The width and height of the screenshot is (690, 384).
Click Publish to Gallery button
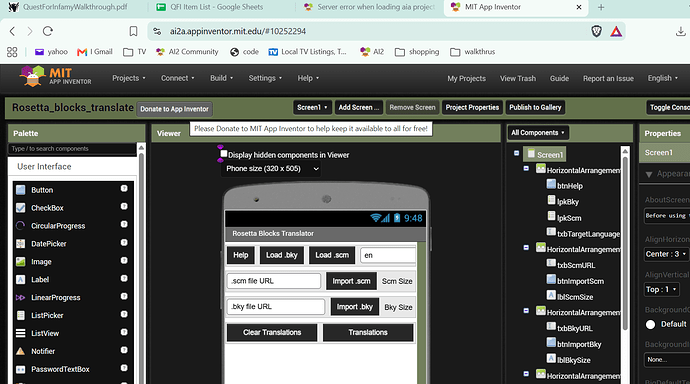point(535,107)
